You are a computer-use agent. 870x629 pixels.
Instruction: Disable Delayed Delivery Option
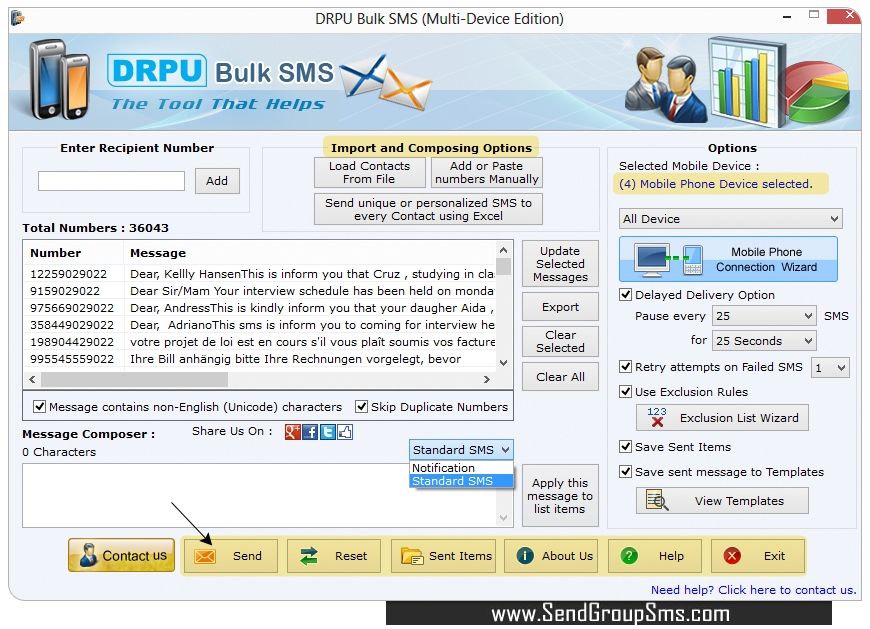point(625,295)
